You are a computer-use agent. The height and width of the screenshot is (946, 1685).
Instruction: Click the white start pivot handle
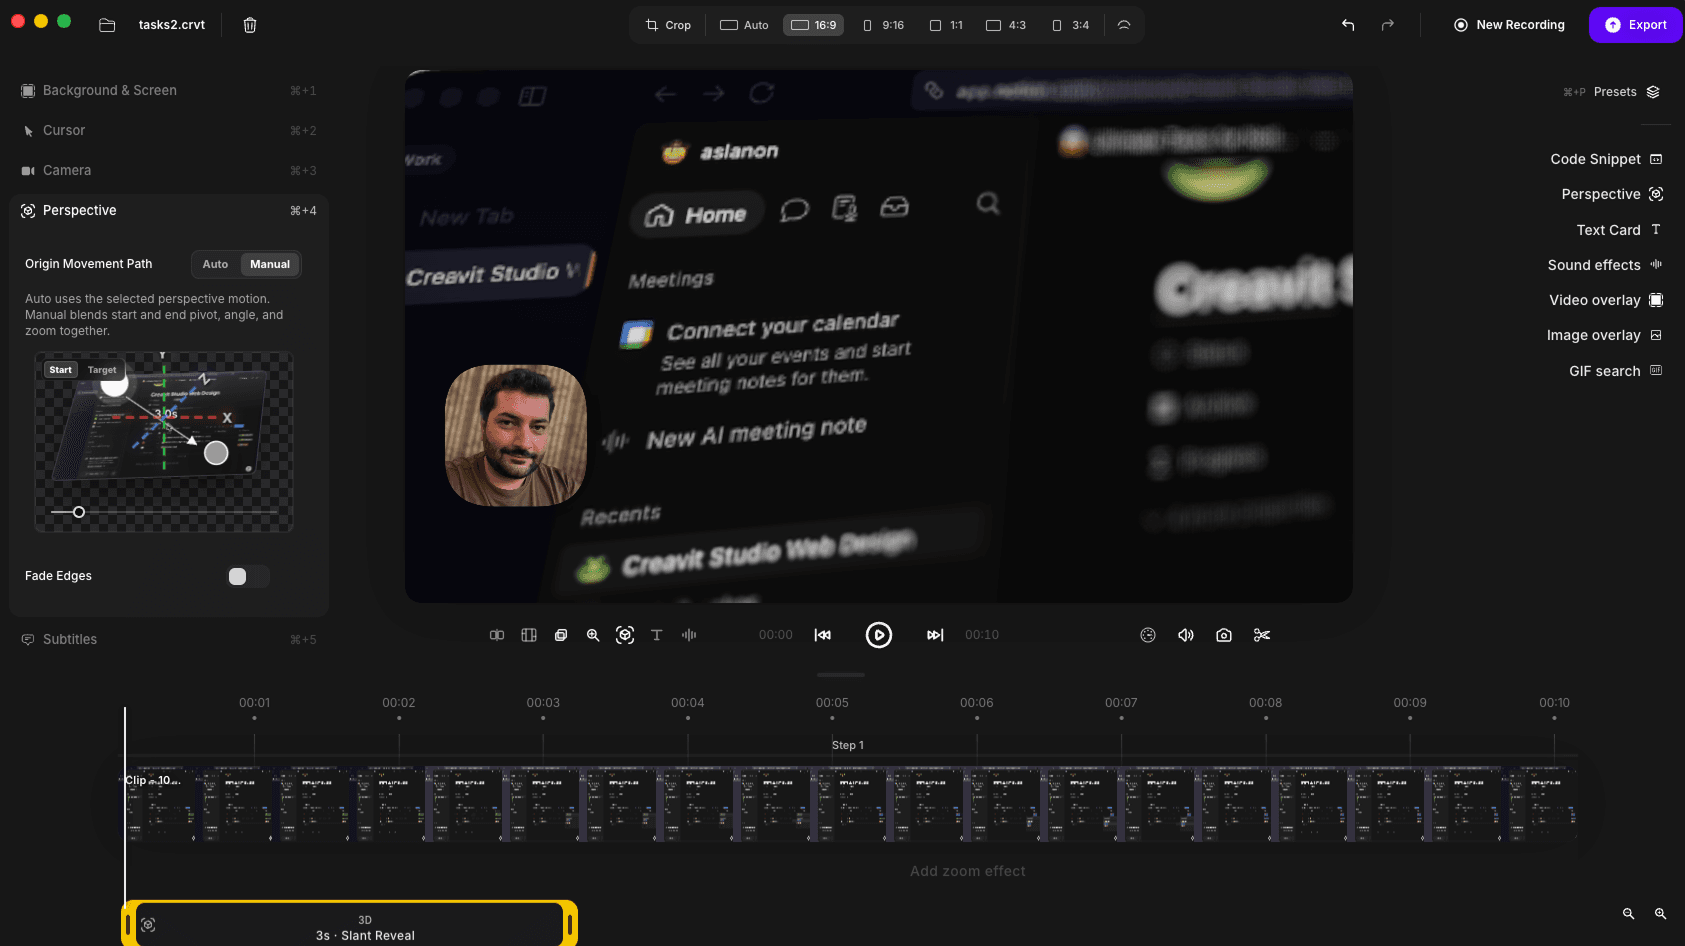(115, 383)
